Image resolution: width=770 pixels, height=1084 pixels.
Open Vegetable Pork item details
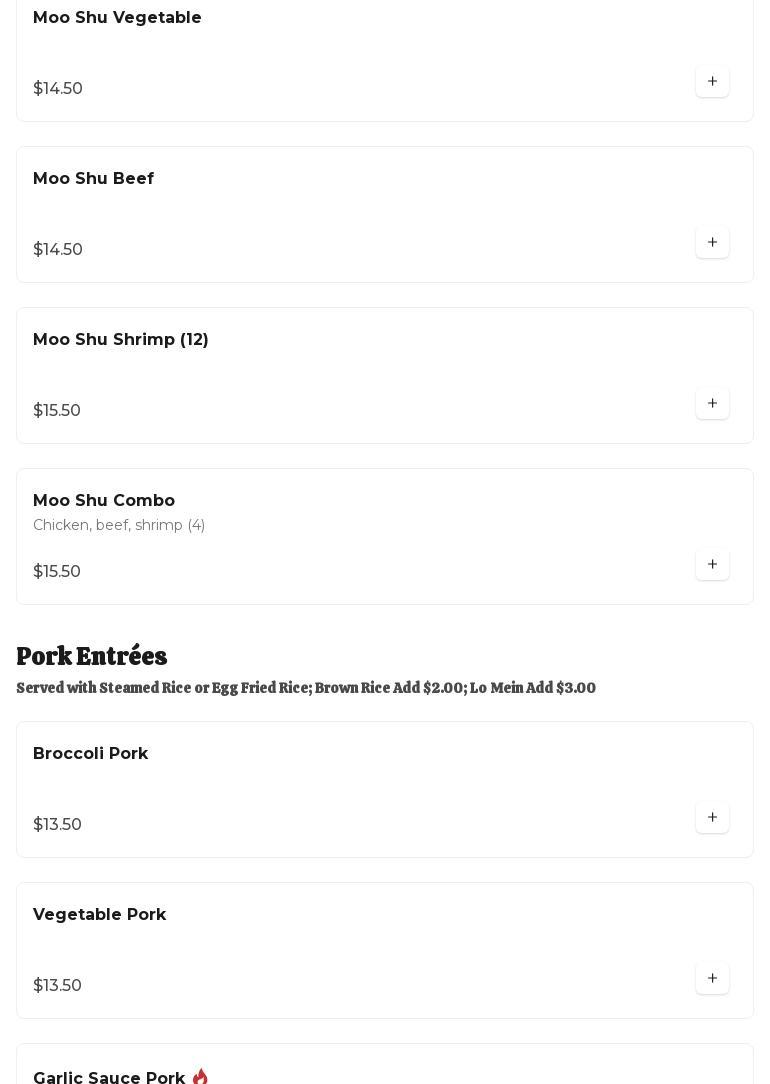click(x=99, y=915)
